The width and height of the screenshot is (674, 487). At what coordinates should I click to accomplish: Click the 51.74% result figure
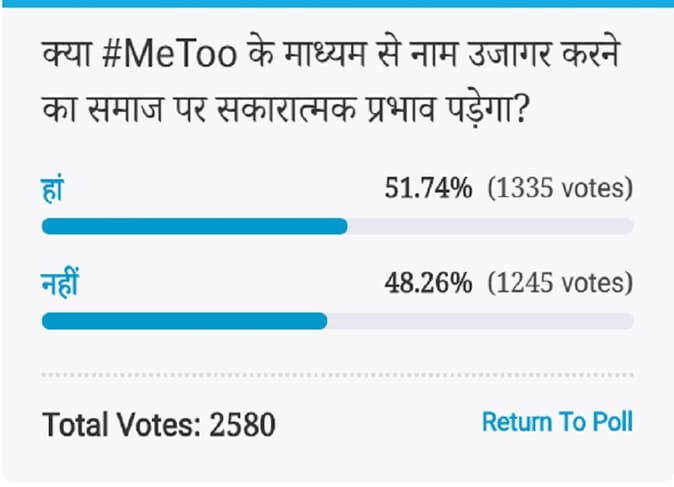point(429,188)
